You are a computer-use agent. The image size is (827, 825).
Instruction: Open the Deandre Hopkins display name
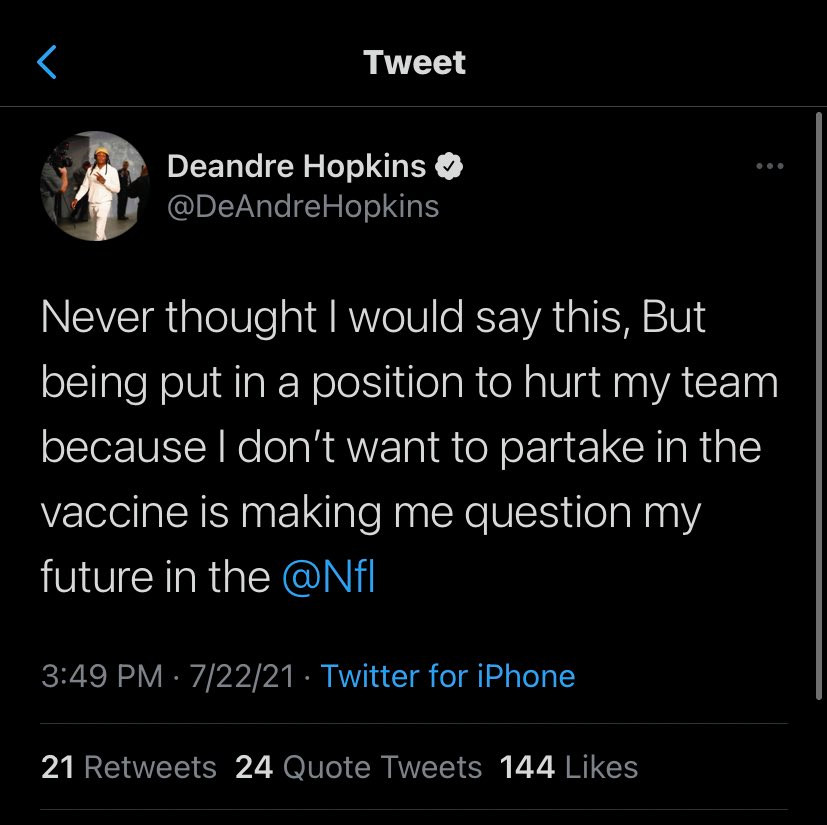coord(296,166)
